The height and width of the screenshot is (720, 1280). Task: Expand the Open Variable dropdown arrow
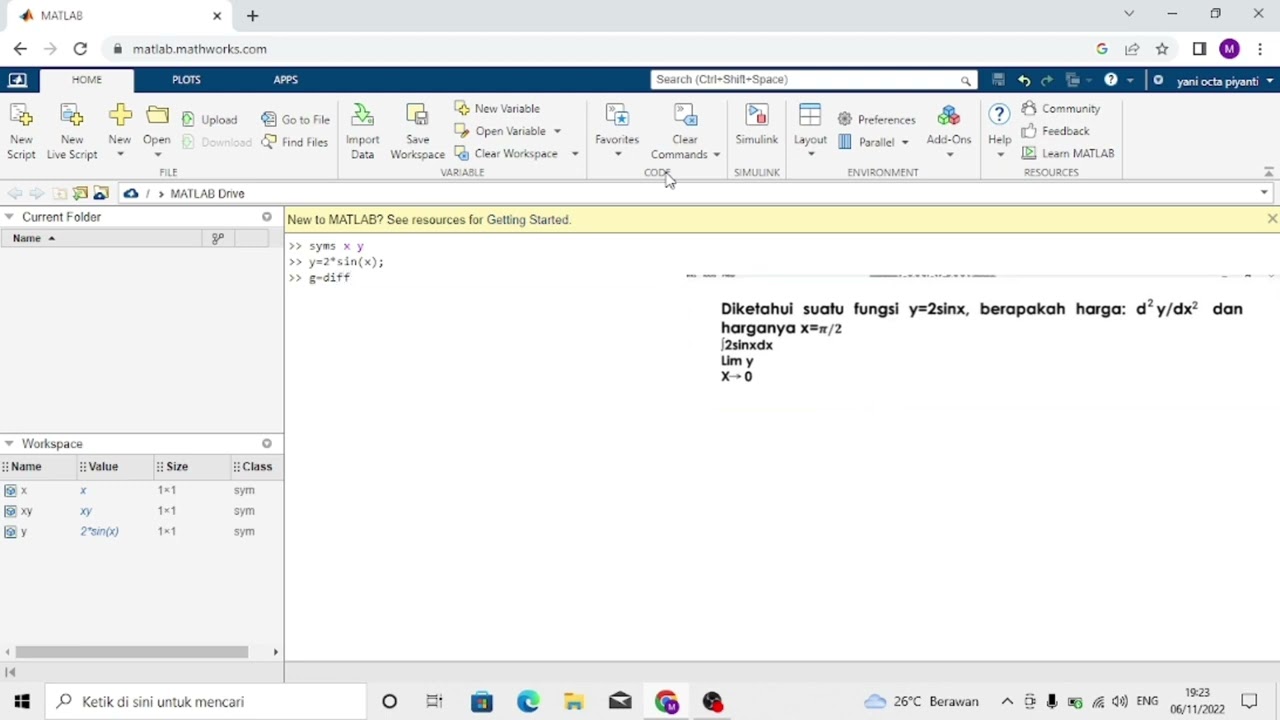[x=557, y=131]
